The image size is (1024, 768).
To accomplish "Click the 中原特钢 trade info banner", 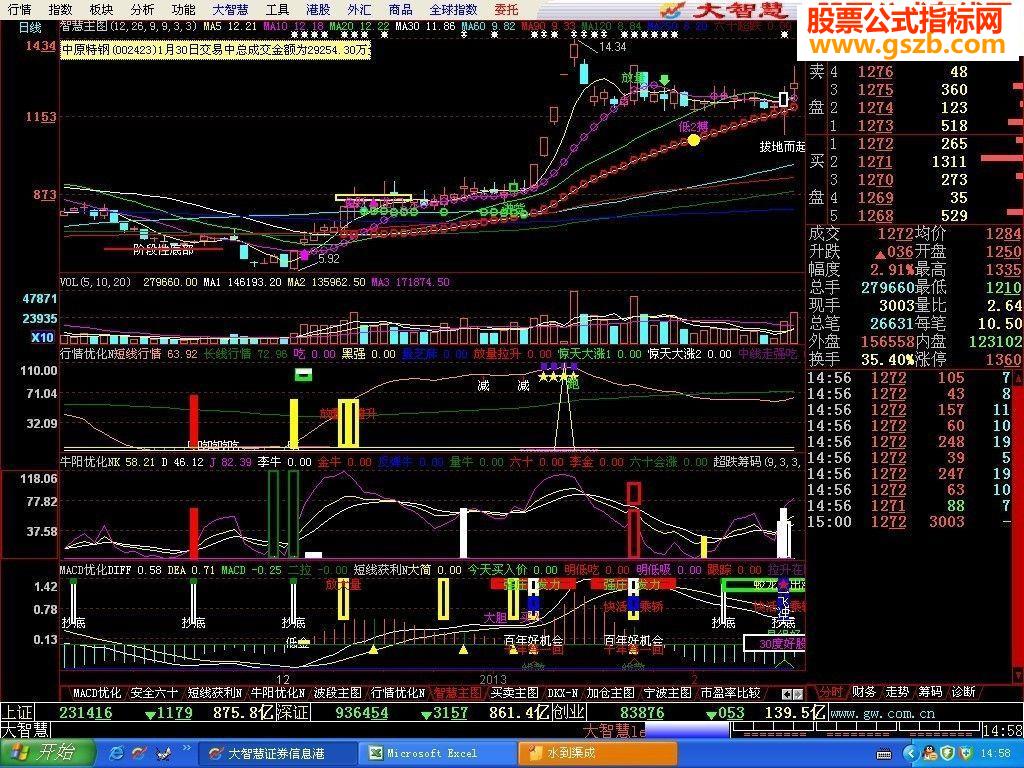I will tap(216, 50).
